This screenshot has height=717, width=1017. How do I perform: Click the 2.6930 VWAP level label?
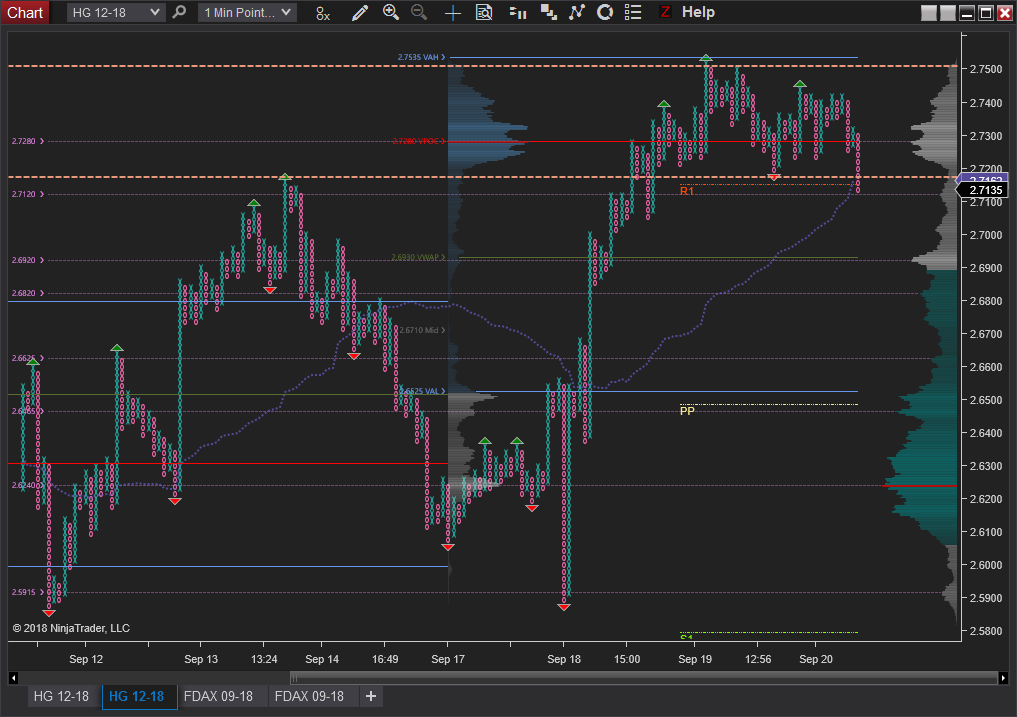(418, 257)
